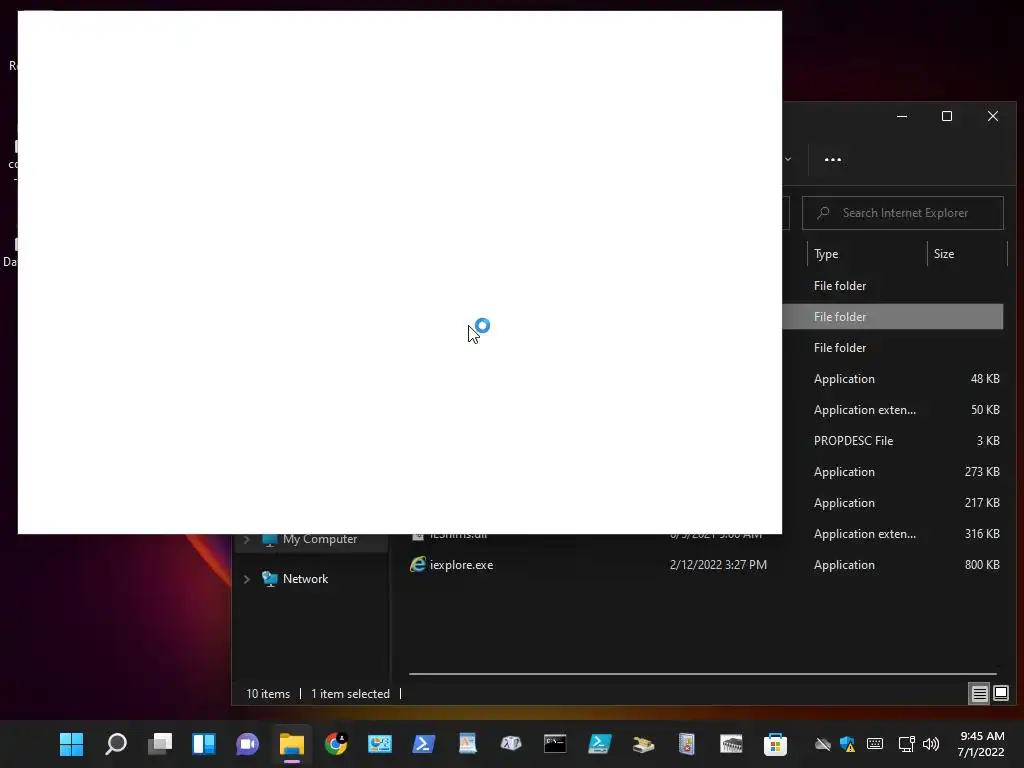Select the 3 KB size cell
Screen dimensions: 1024x768
988,441
